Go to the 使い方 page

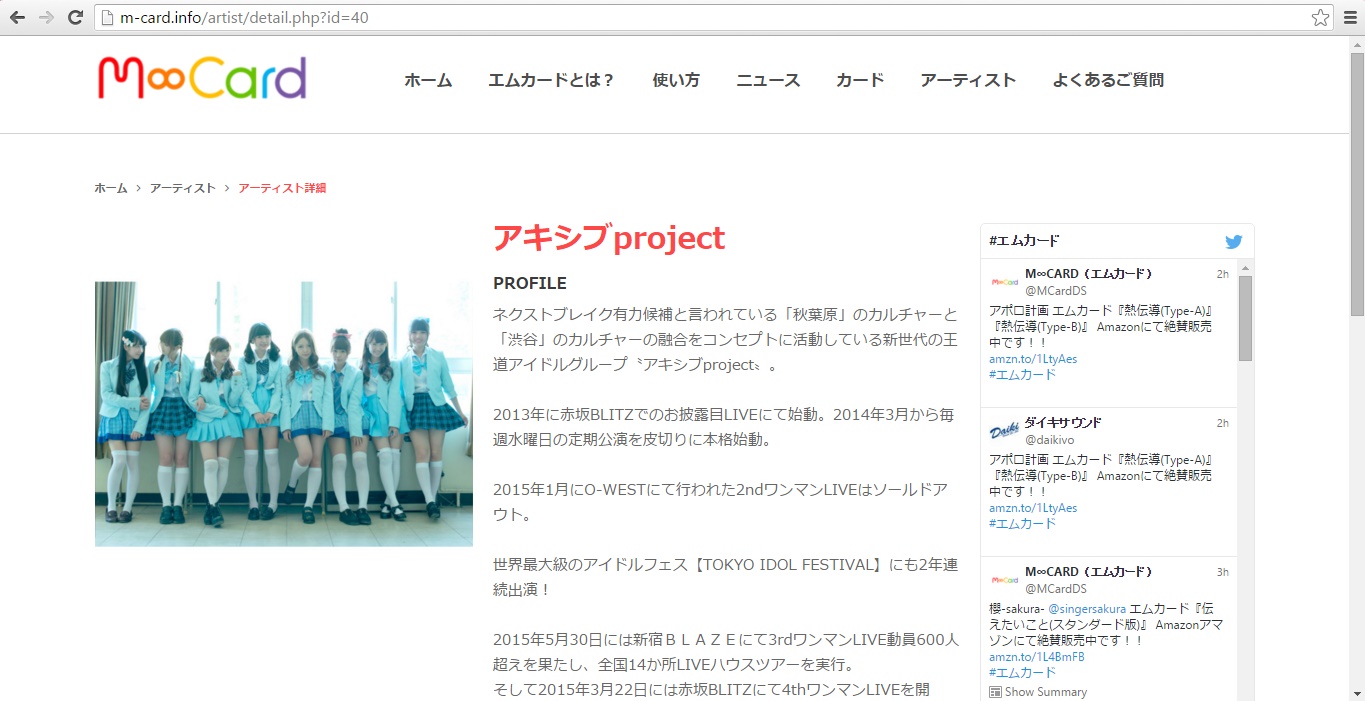(676, 80)
